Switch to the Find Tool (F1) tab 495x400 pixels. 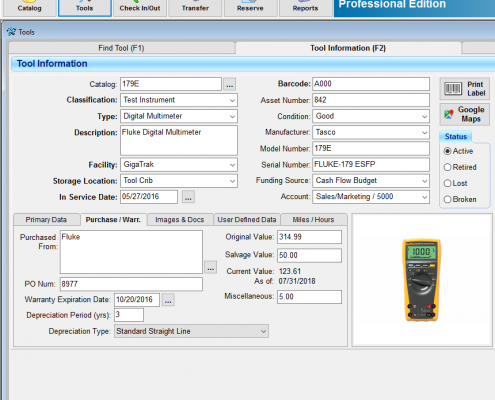[121, 48]
